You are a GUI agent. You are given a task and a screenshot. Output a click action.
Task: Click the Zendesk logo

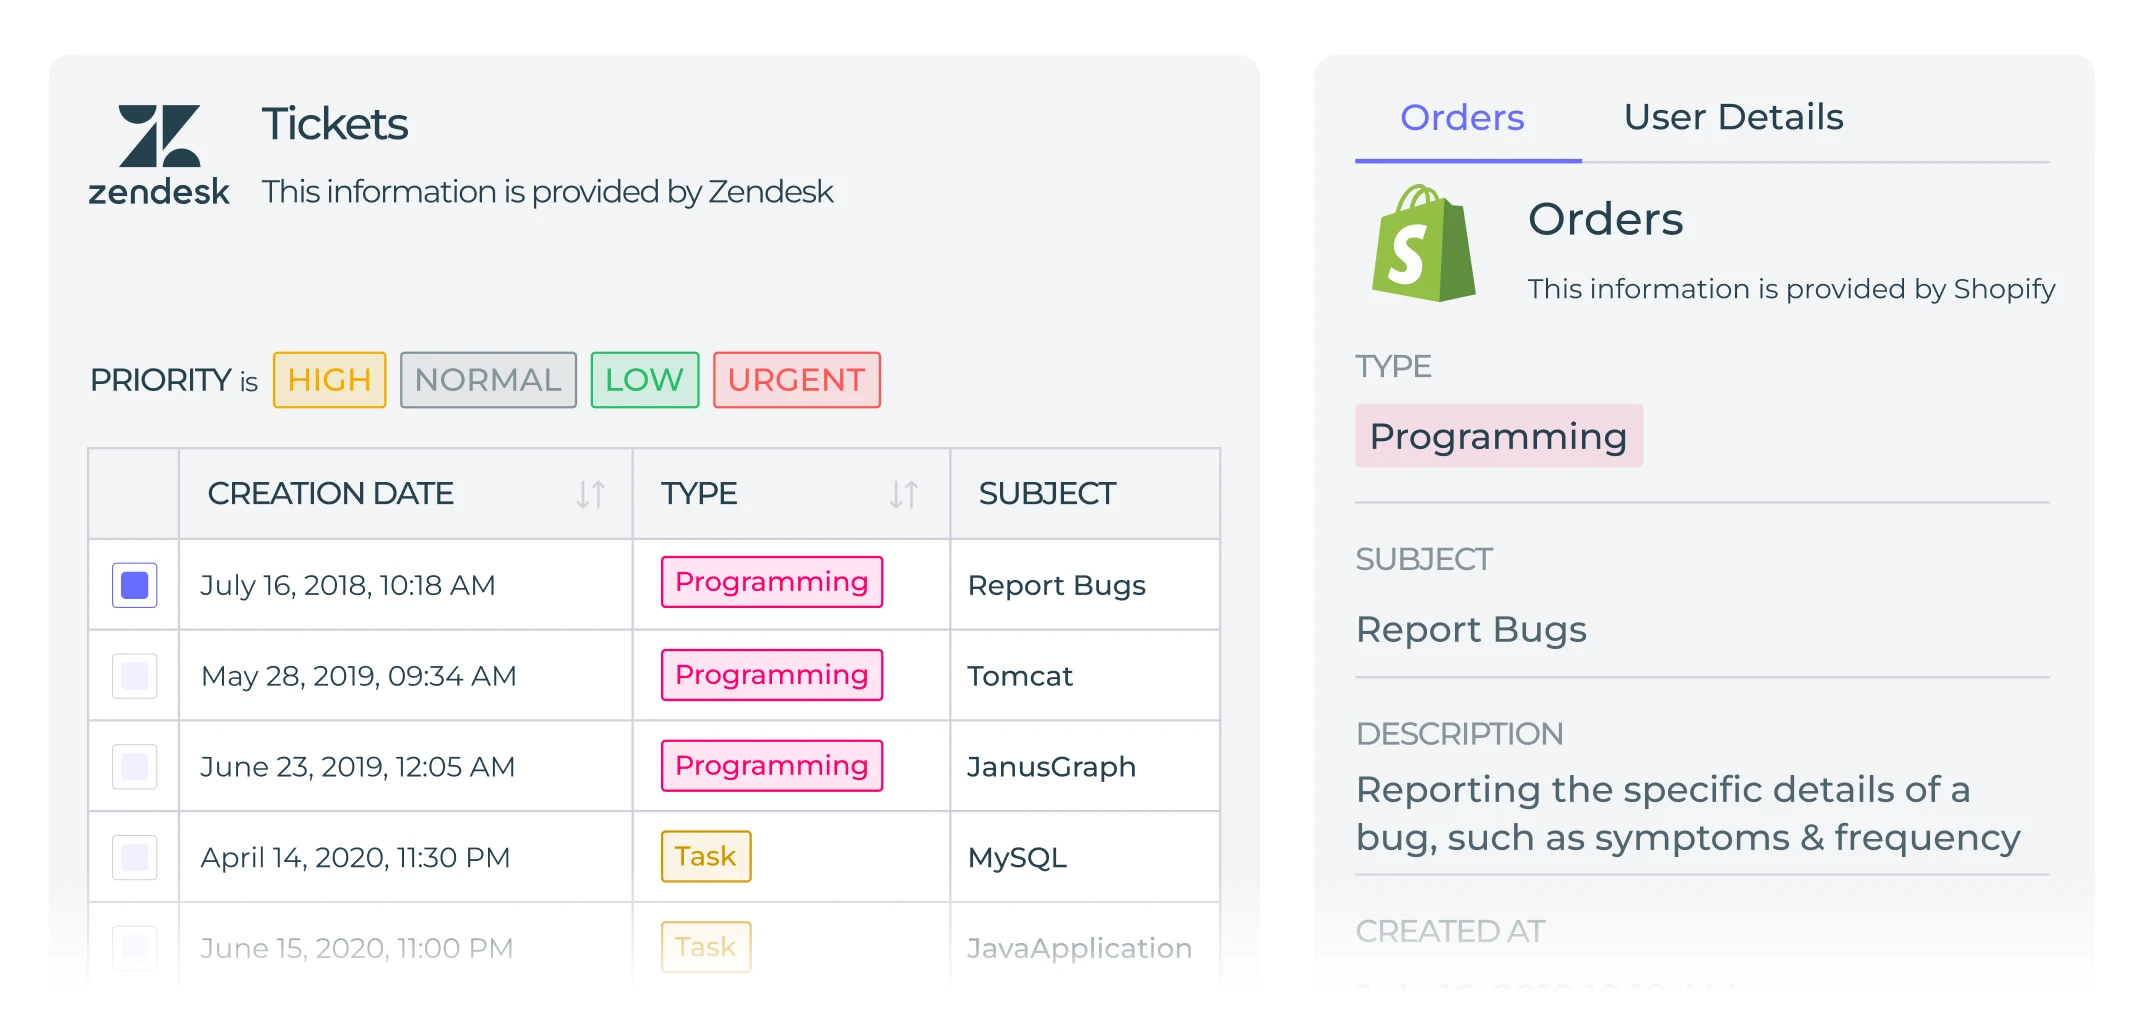coord(159,155)
